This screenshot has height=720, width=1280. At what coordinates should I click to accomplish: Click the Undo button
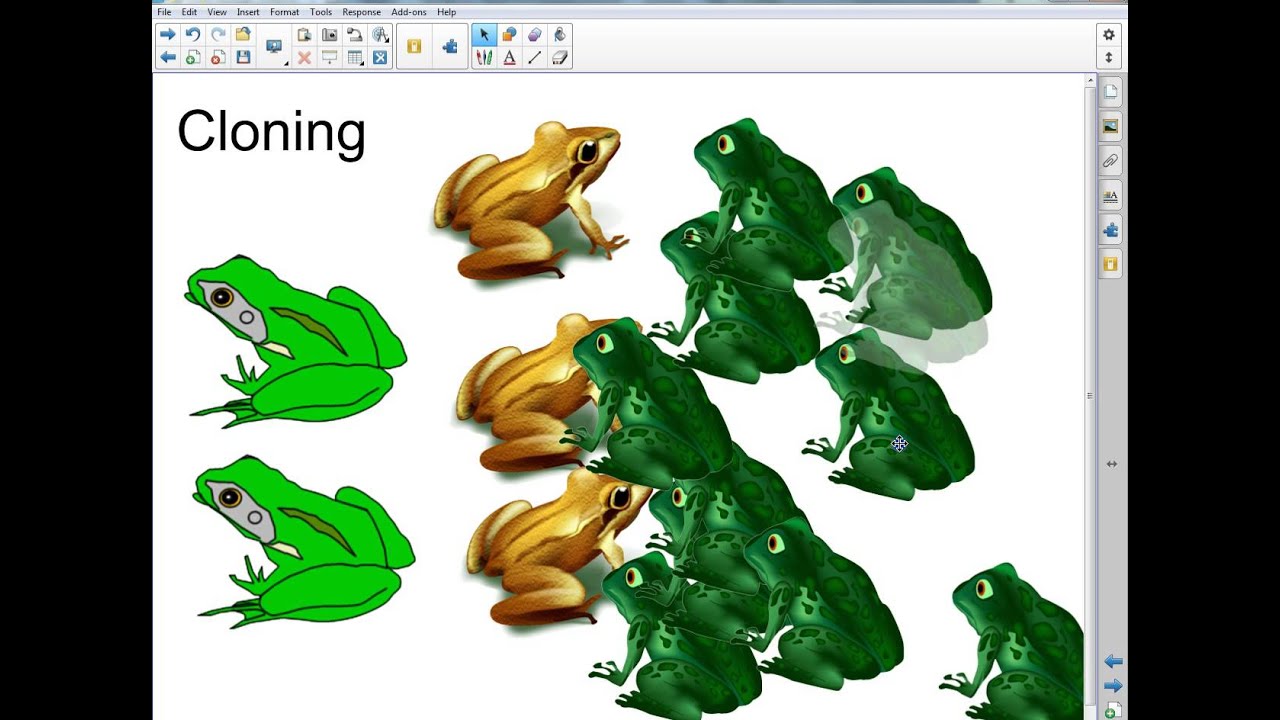(x=193, y=34)
